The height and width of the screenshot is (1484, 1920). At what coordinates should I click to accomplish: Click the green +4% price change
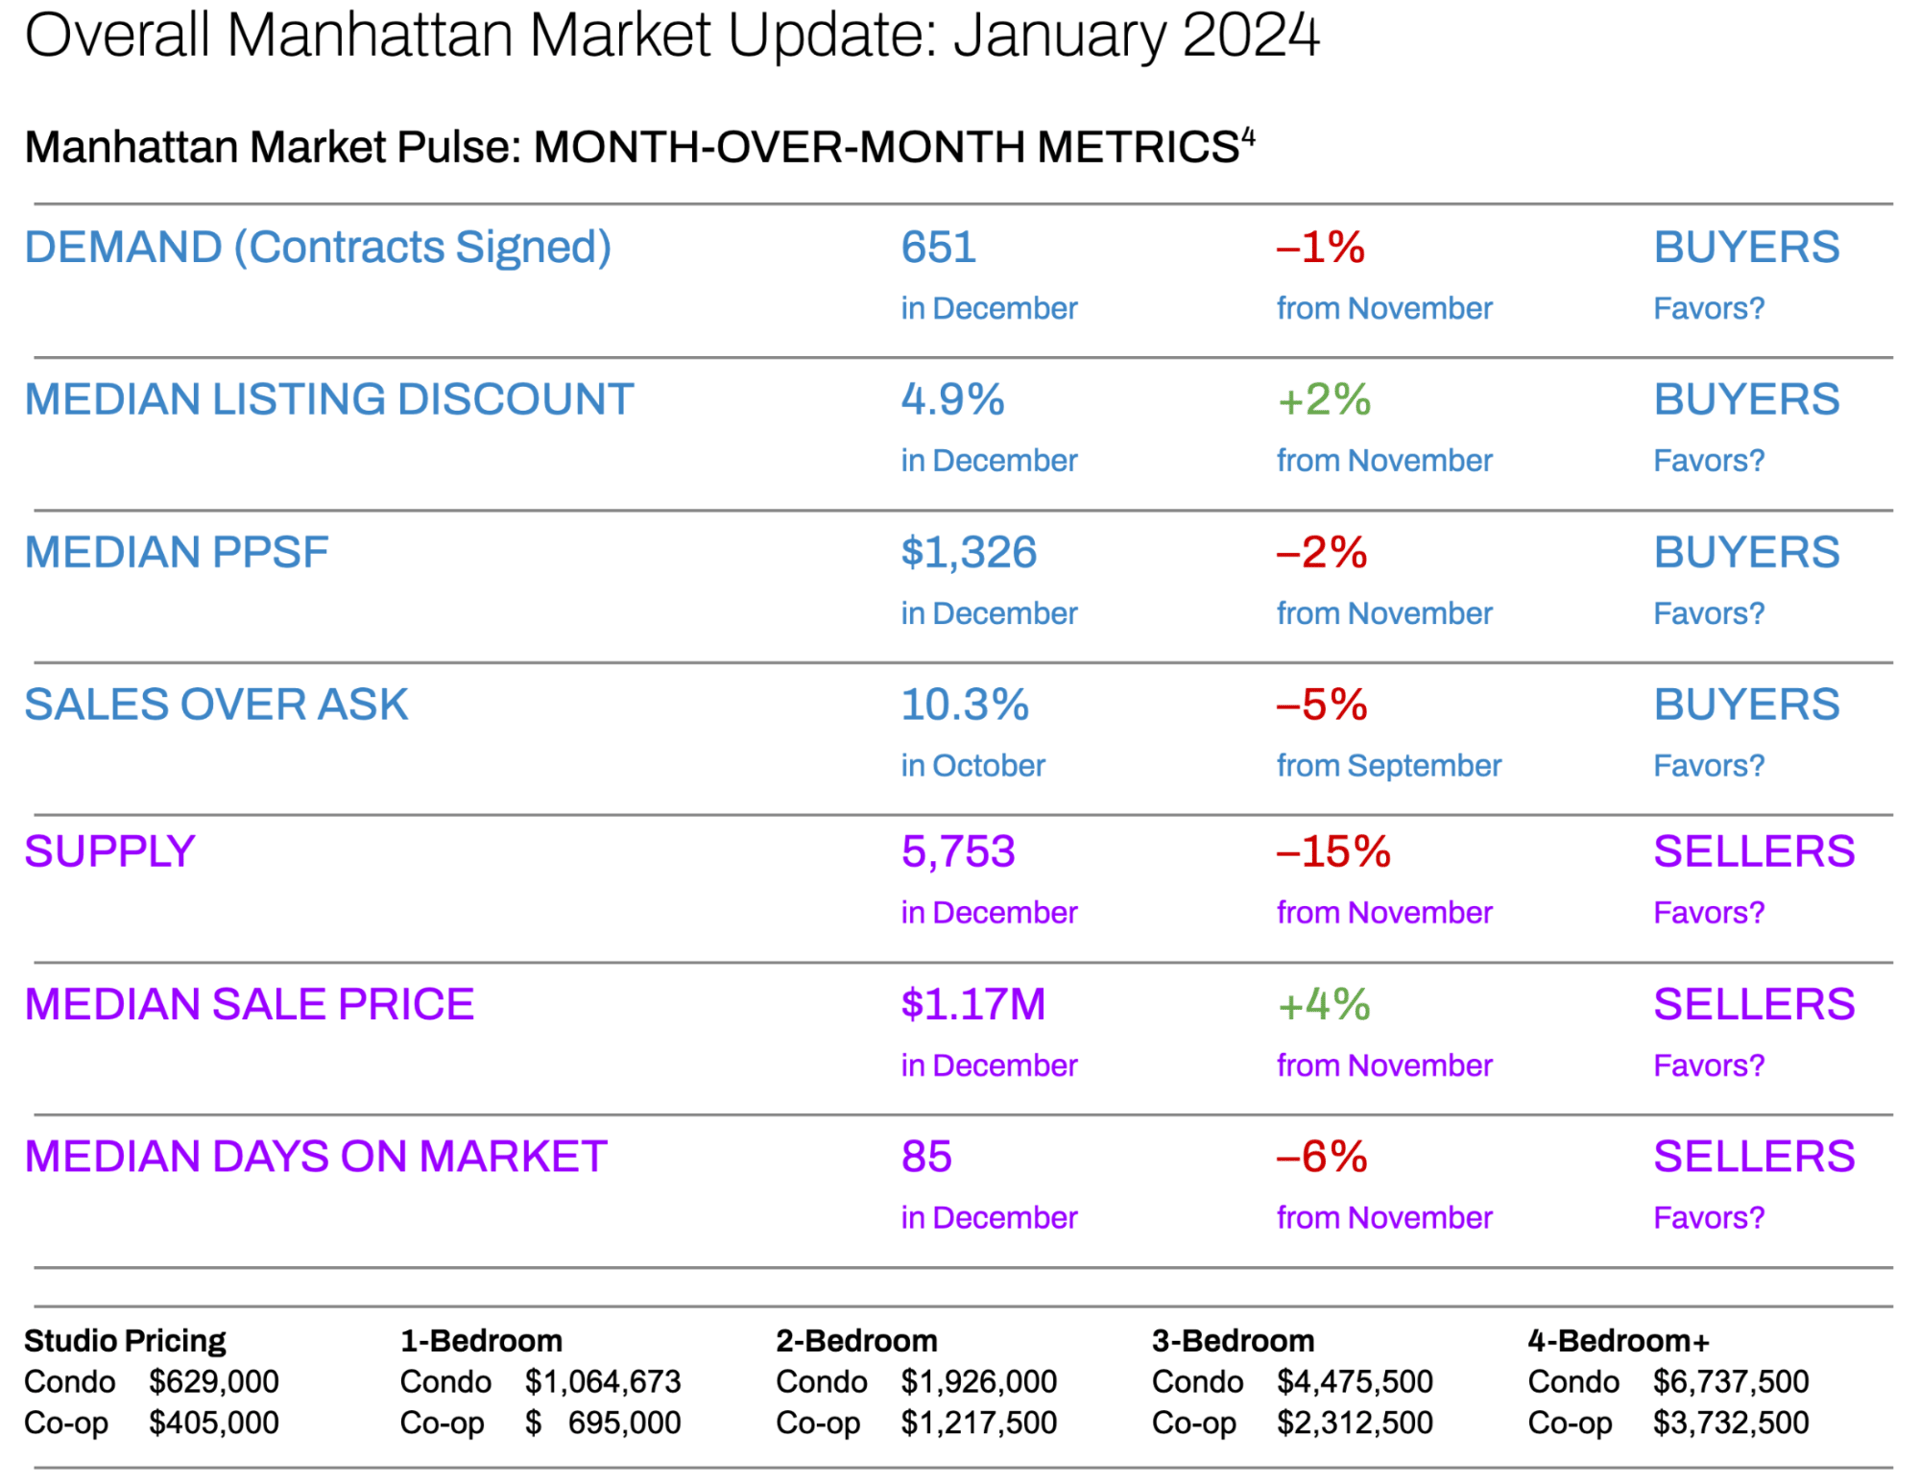click(1323, 1004)
